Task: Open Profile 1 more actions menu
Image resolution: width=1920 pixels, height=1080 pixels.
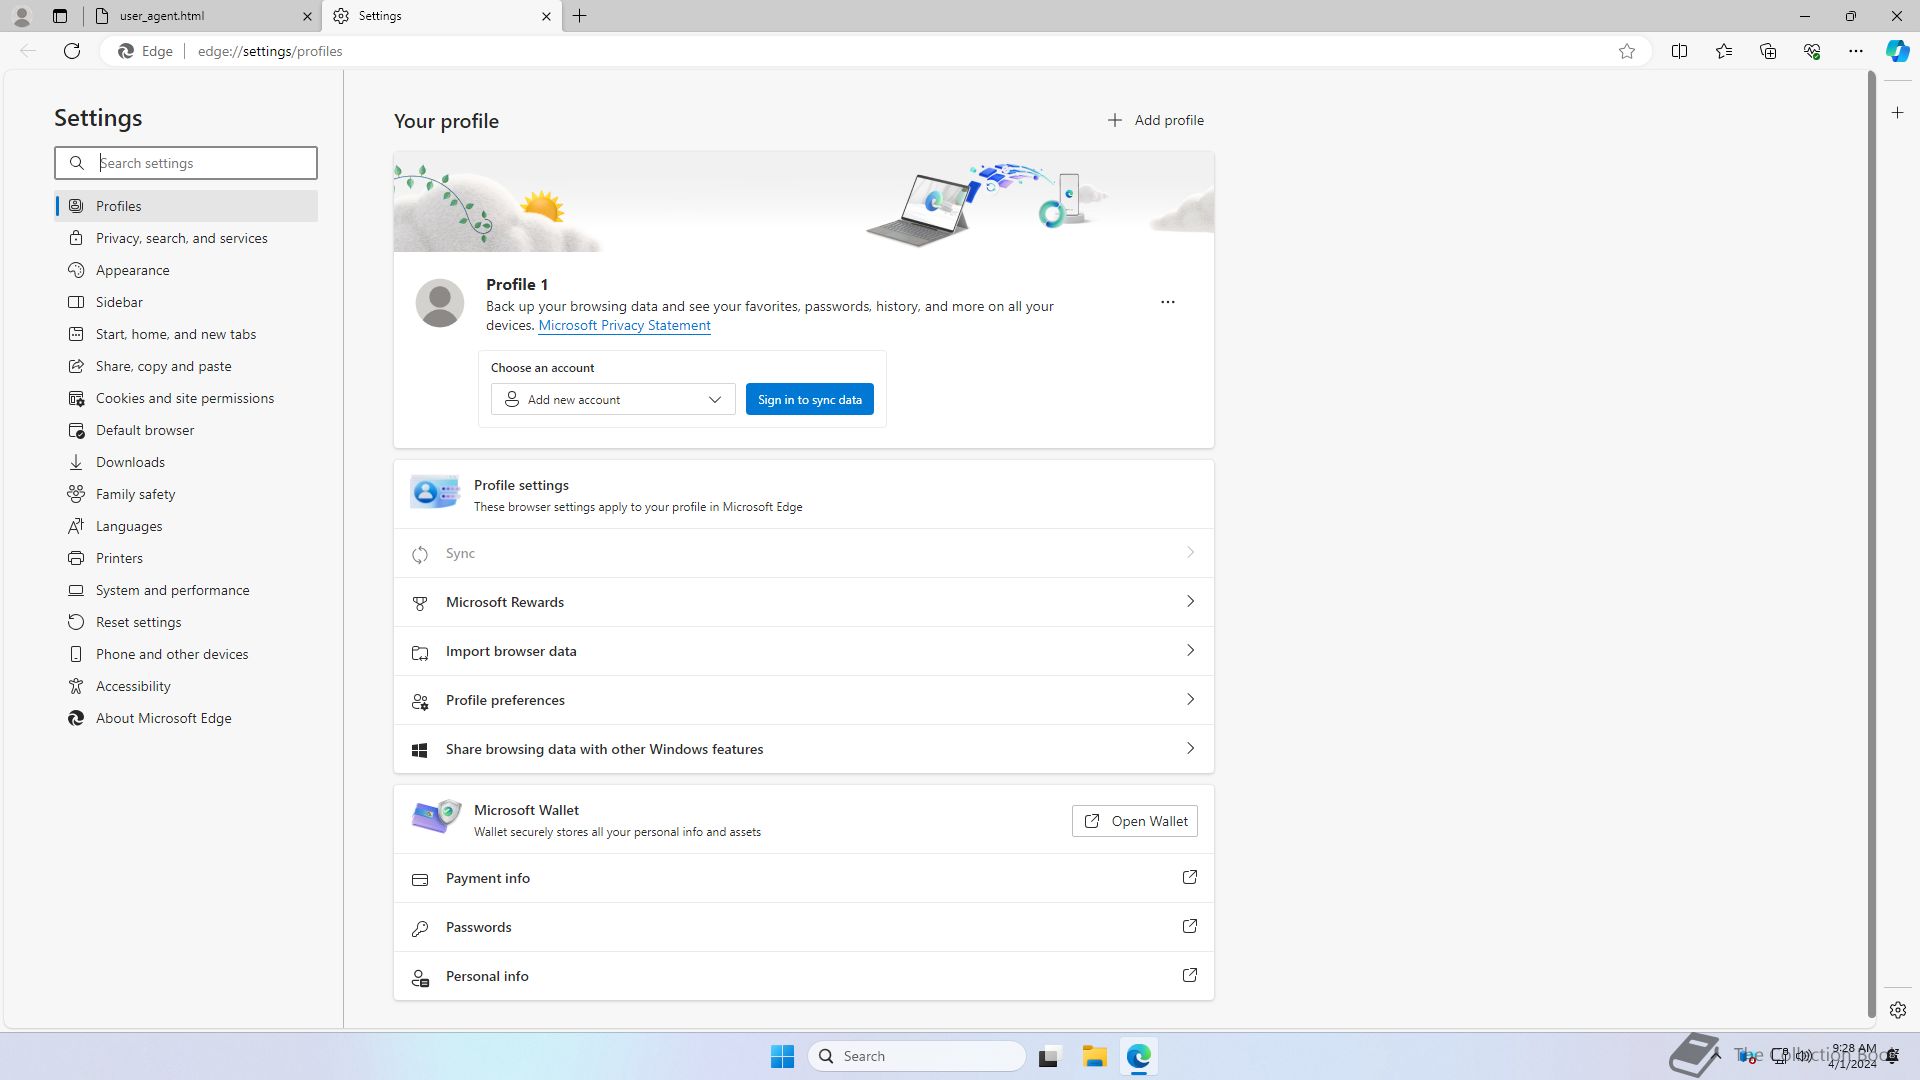Action: coord(1167,302)
